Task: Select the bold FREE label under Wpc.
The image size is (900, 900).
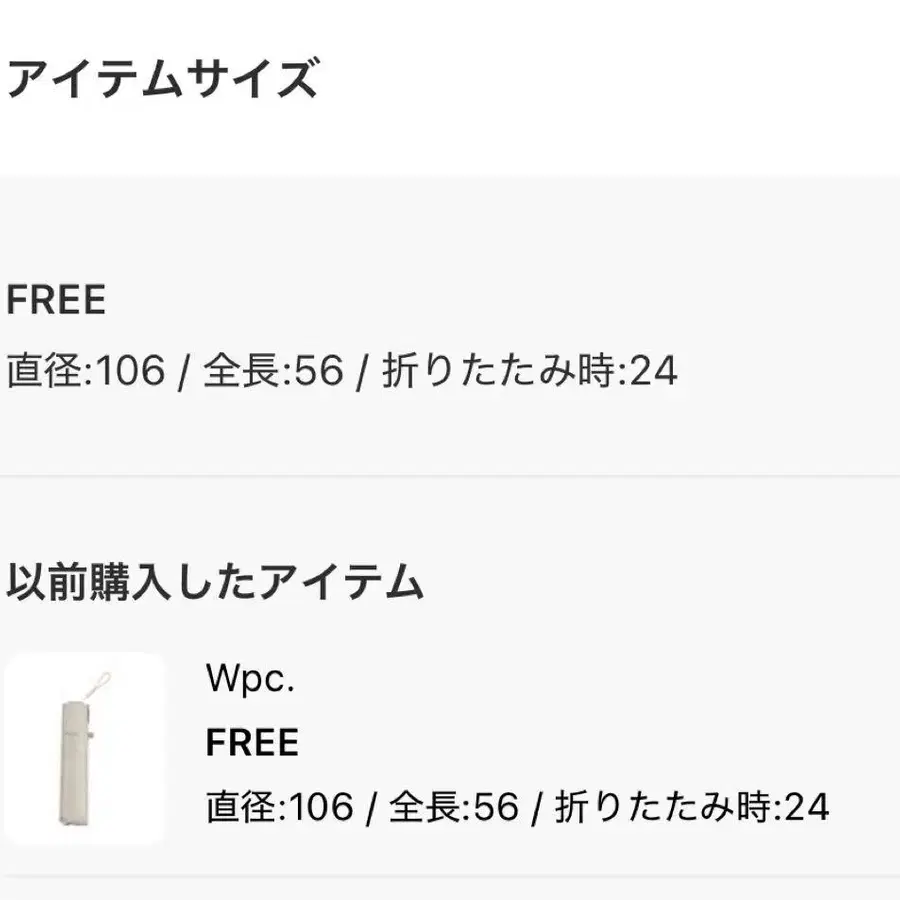Action: tap(253, 742)
